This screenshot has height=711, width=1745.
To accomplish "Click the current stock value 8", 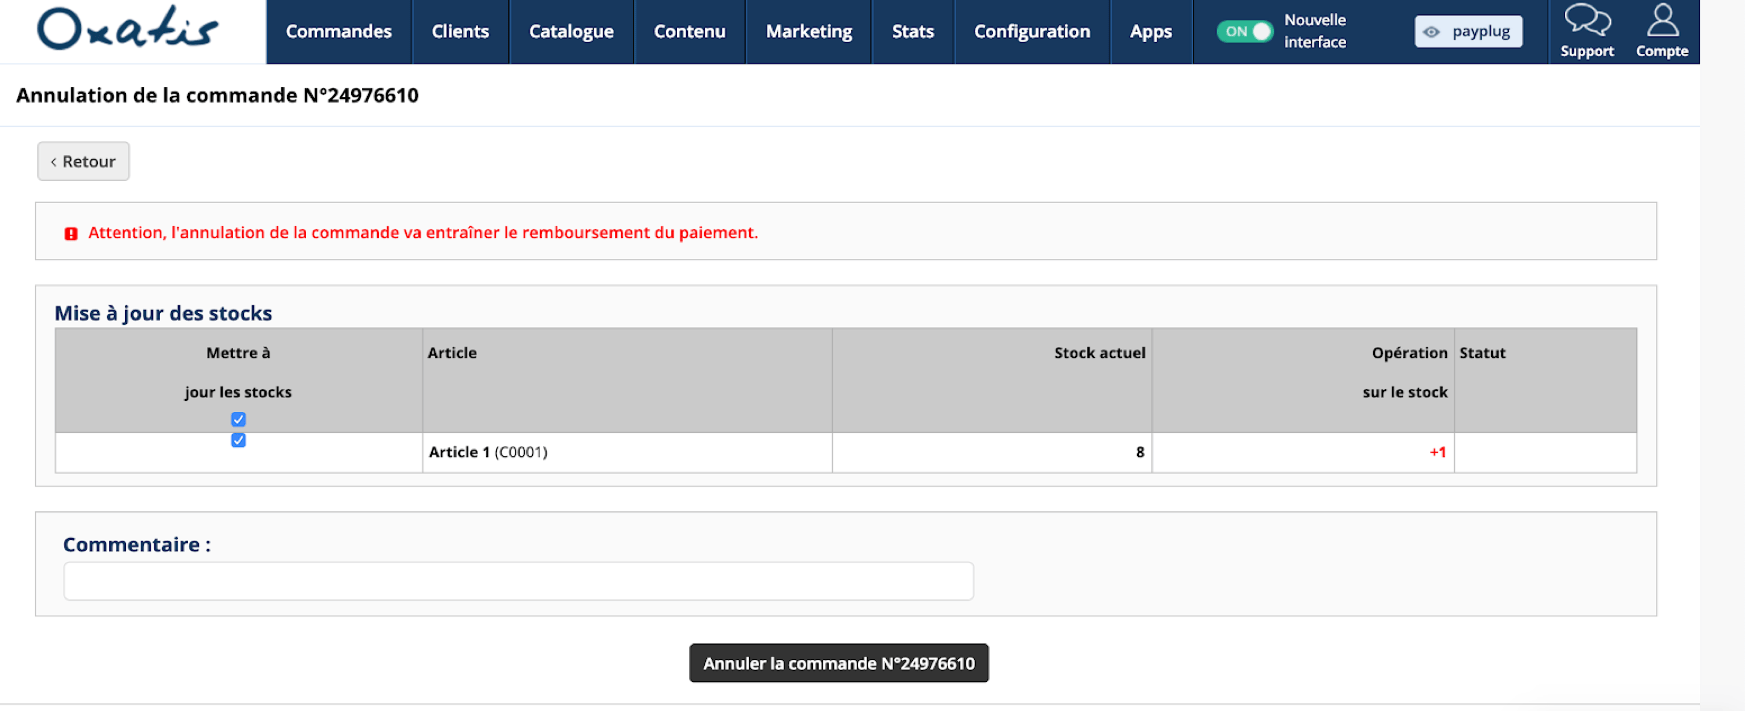I will pos(1140,452).
